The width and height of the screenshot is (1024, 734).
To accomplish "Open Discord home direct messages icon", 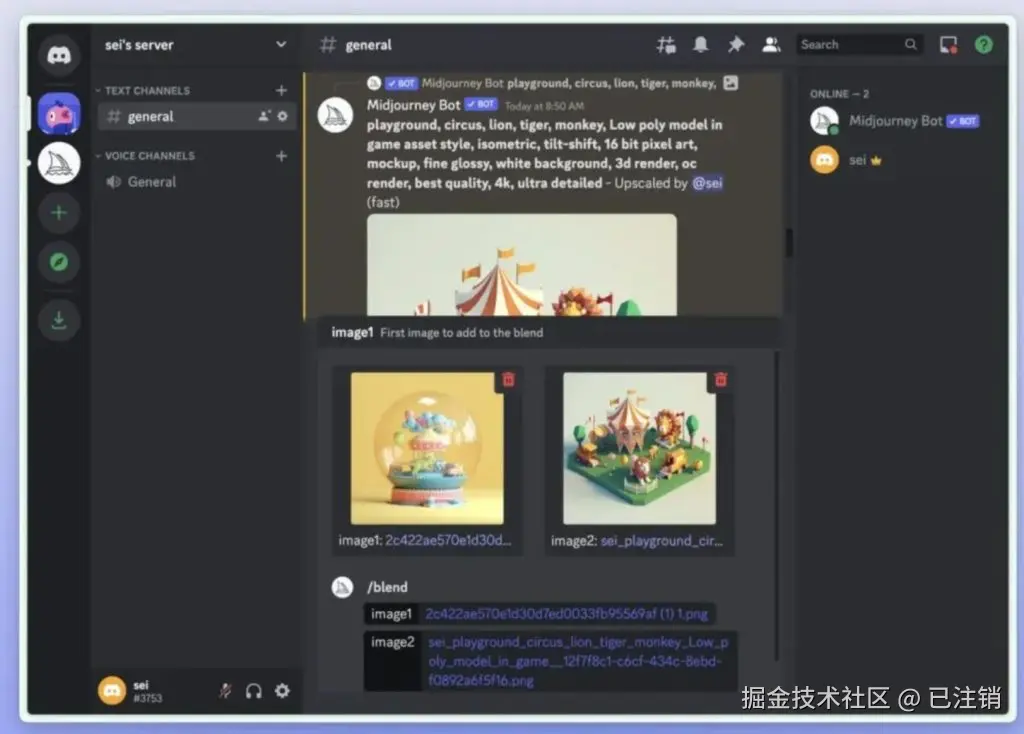I will [x=59, y=55].
